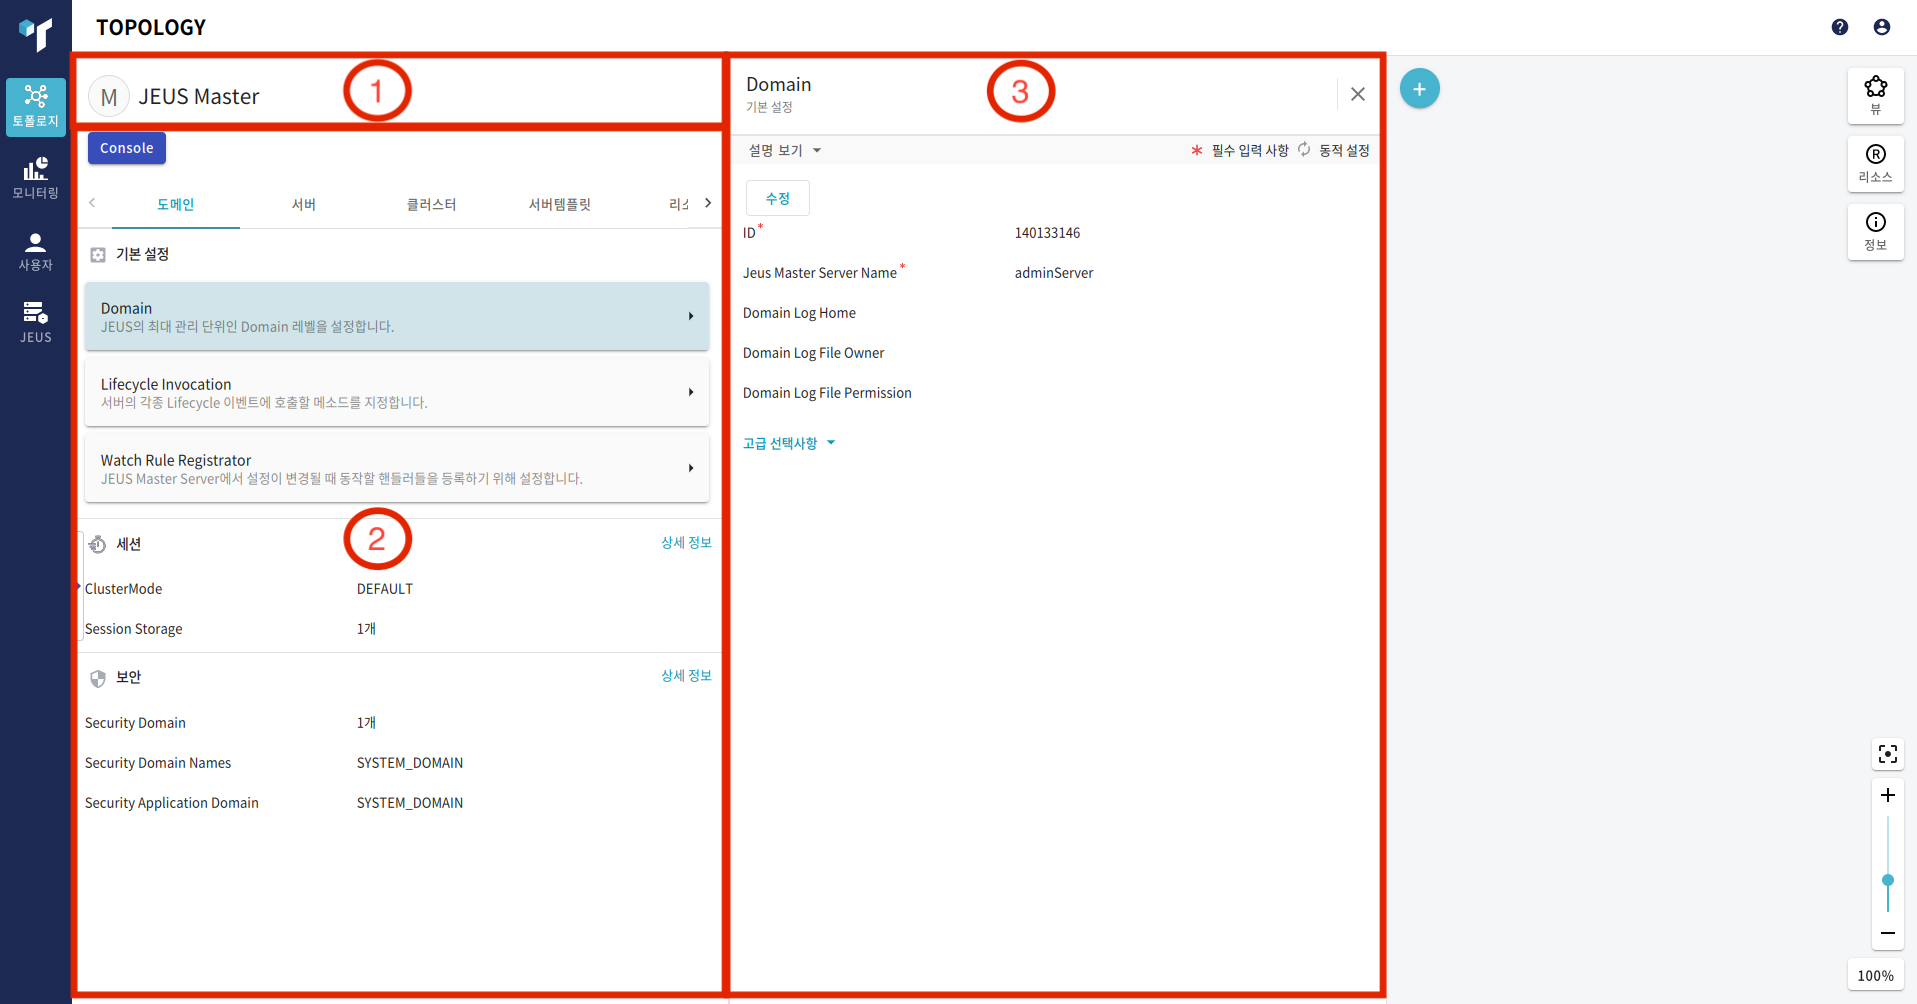Click the 100% zoom level indicator
The width and height of the screenshot is (1917, 1004).
click(x=1876, y=975)
